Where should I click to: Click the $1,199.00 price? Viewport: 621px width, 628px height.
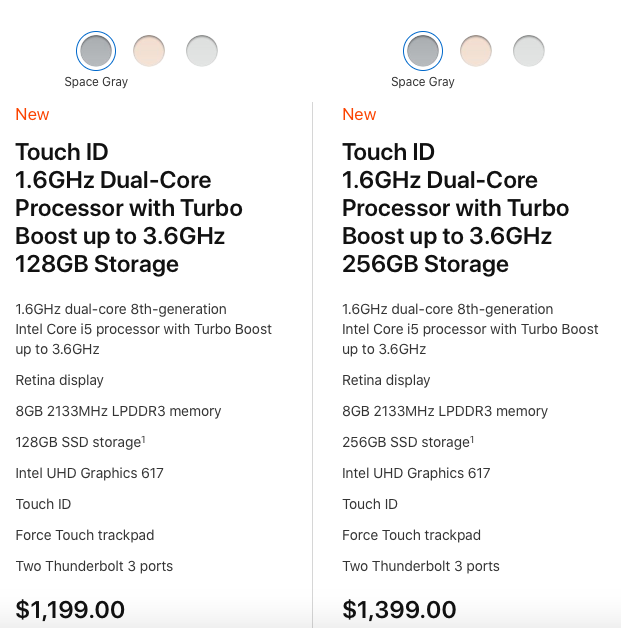70,609
